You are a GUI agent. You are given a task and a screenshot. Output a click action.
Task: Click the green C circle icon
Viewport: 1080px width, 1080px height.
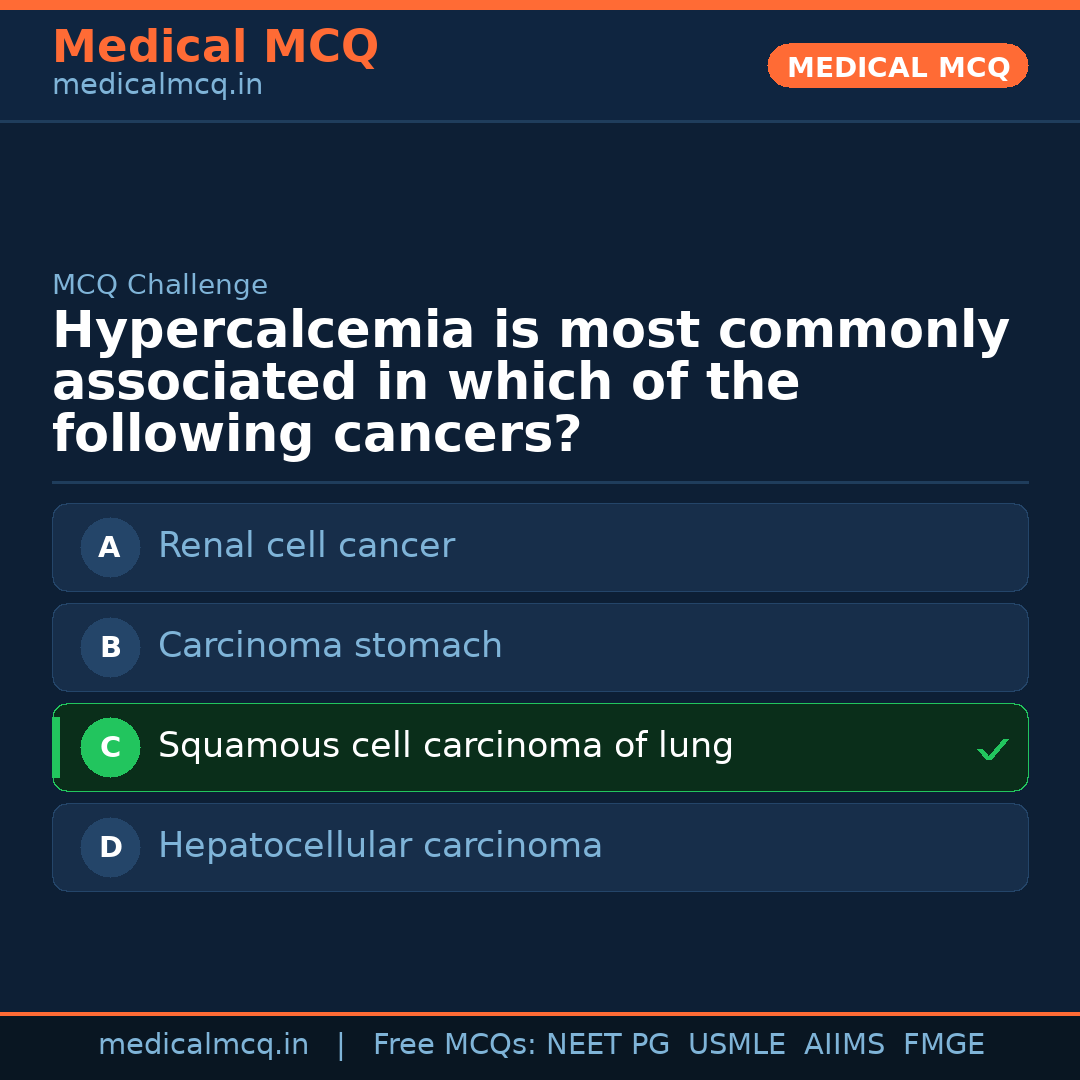(110, 747)
